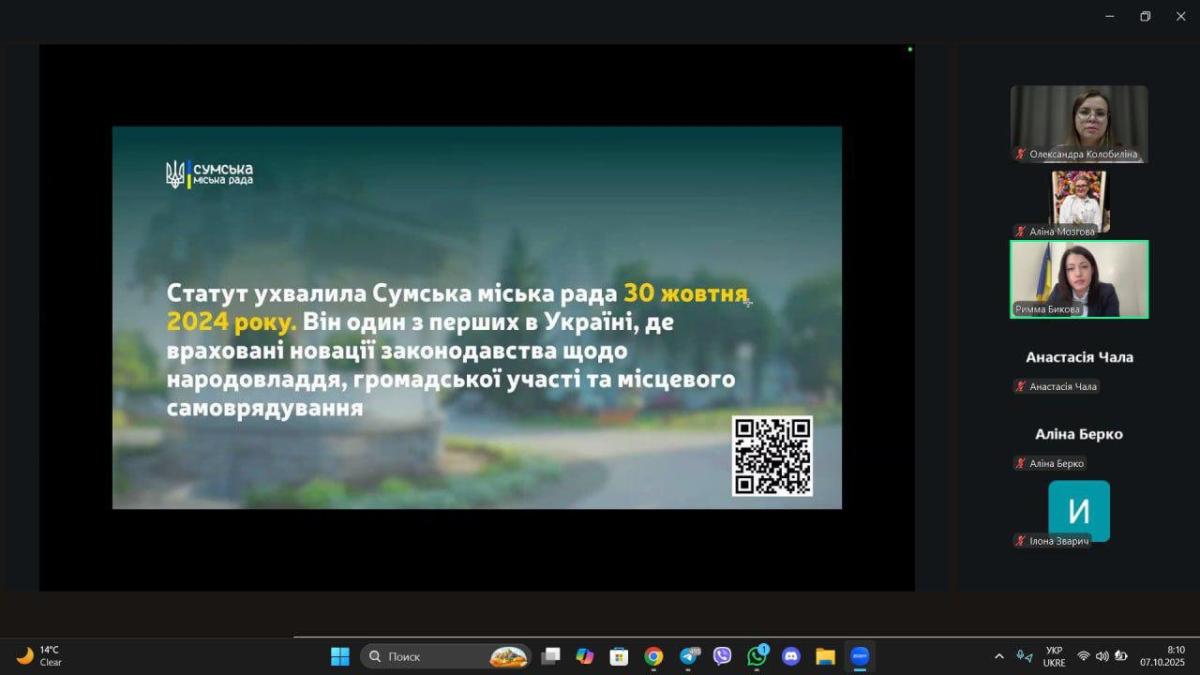Launch Viber from the taskbar

click(723, 656)
